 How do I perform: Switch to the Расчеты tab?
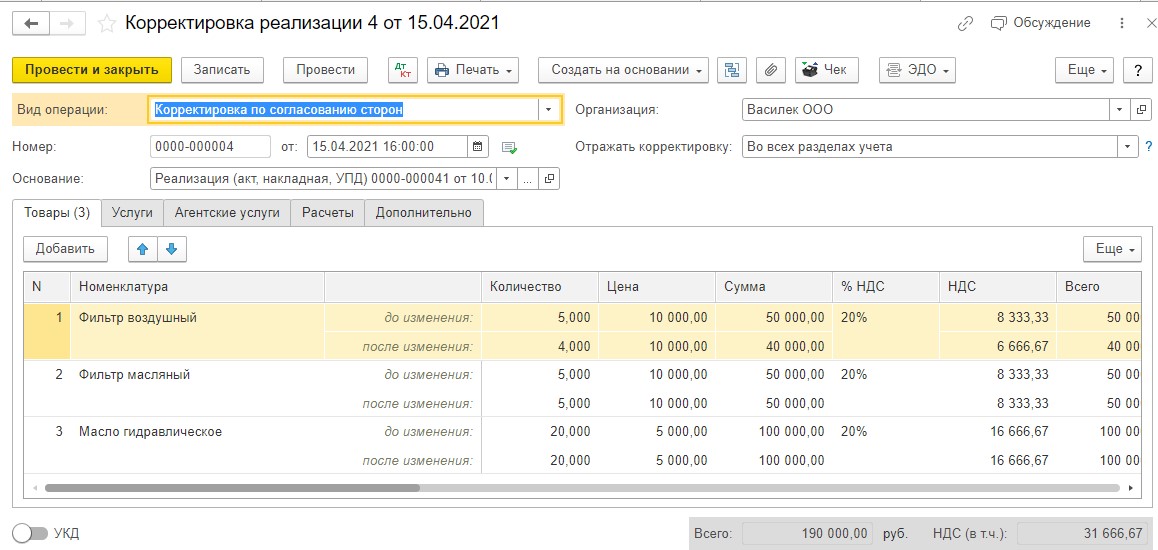(328, 213)
